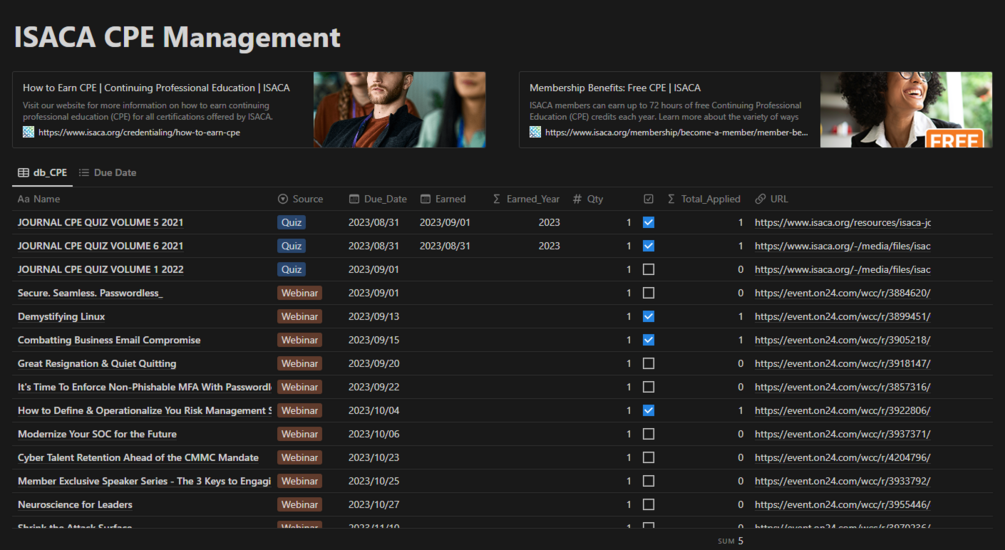Open Webinar tag for Cyber Talent Retention row

[x=299, y=457]
